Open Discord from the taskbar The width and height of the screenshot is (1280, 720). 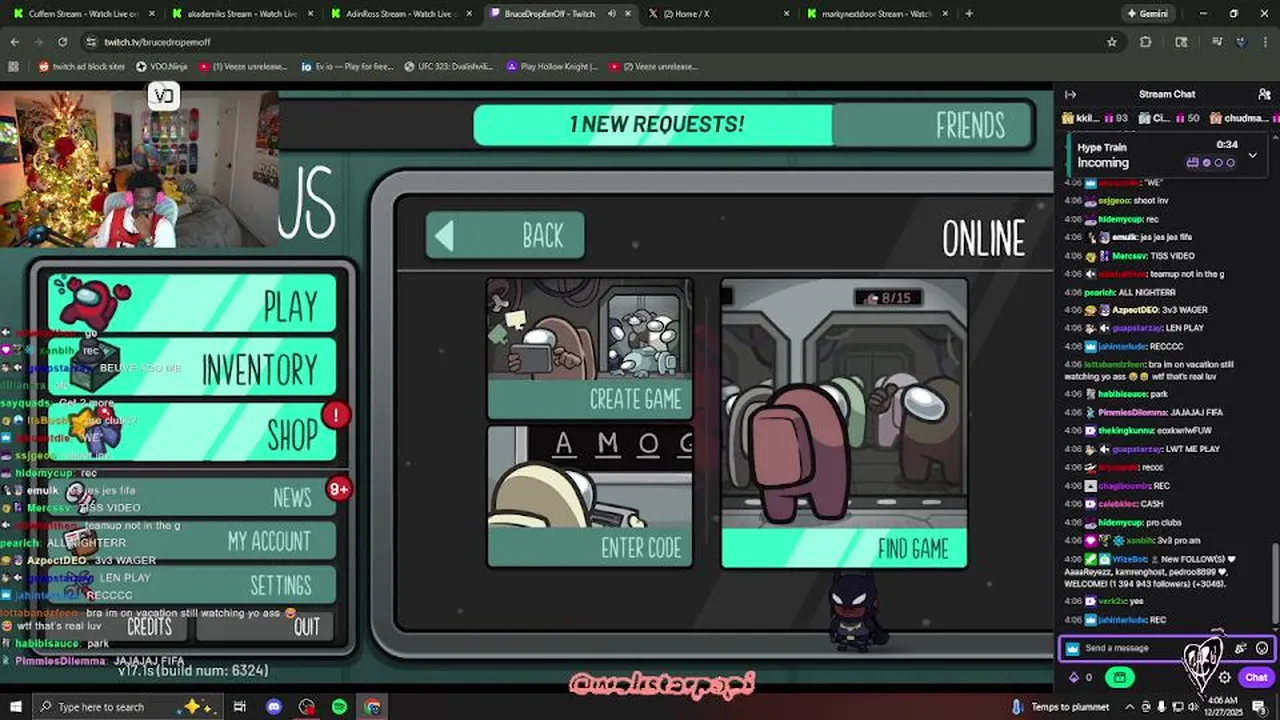[274, 707]
